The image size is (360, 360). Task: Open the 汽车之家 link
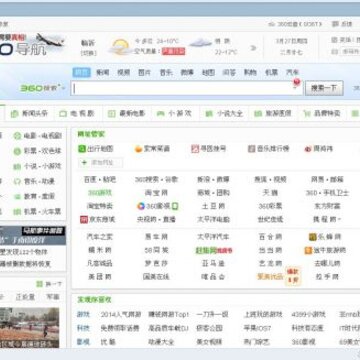[100, 237]
